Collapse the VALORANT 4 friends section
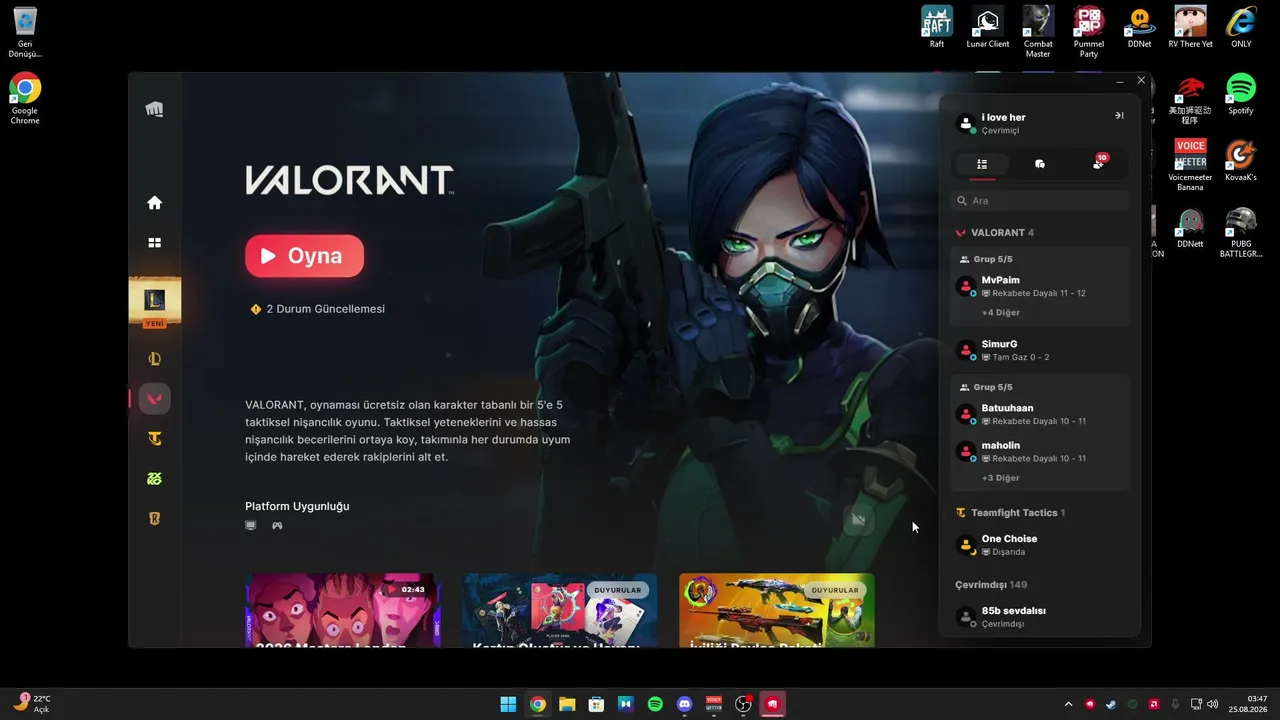Image resolution: width=1280 pixels, height=720 pixels. 995,233
